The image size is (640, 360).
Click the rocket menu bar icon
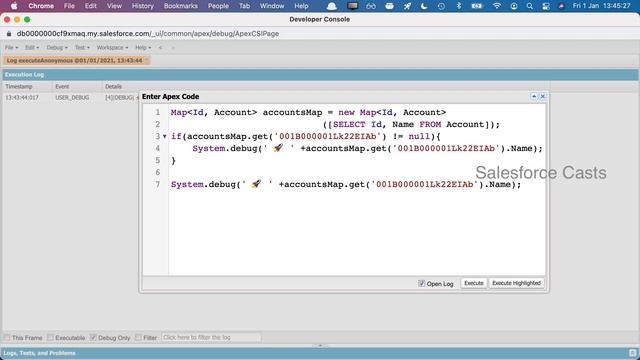[x=407, y=6]
